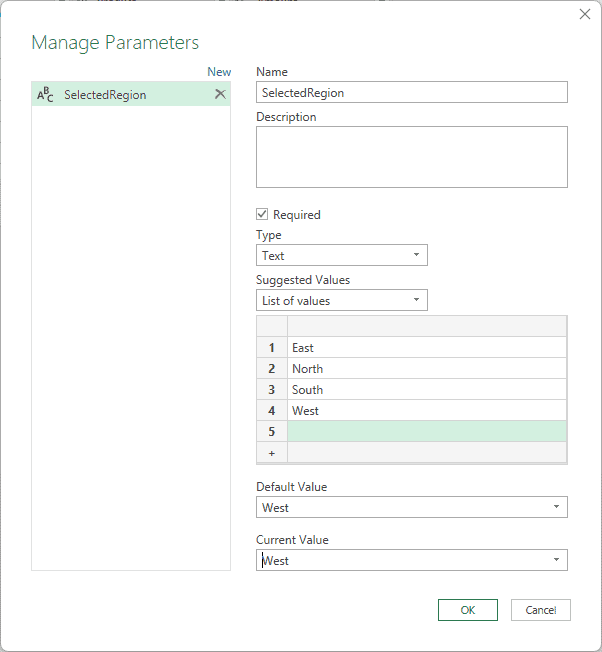Click the plus to add new value row
Screen dimensions: 602x652
pos(272,453)
